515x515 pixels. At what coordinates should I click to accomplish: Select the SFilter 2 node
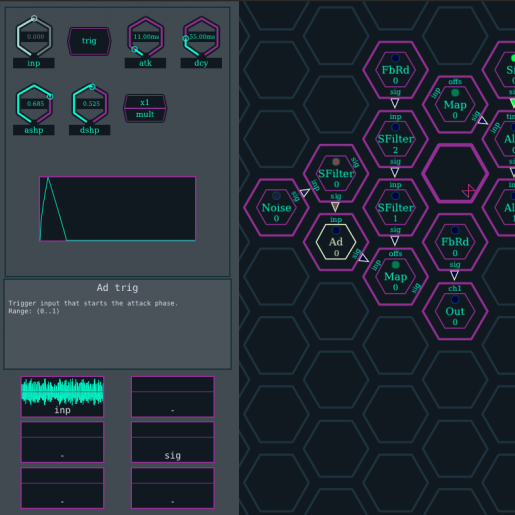point(395,139)
